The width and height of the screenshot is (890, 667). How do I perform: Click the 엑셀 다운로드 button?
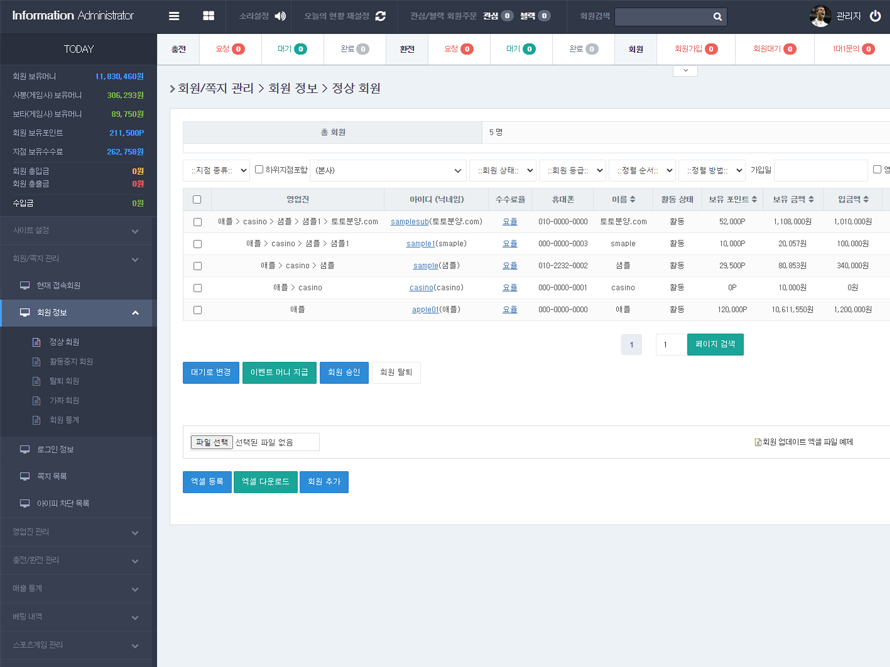(266, 482)
